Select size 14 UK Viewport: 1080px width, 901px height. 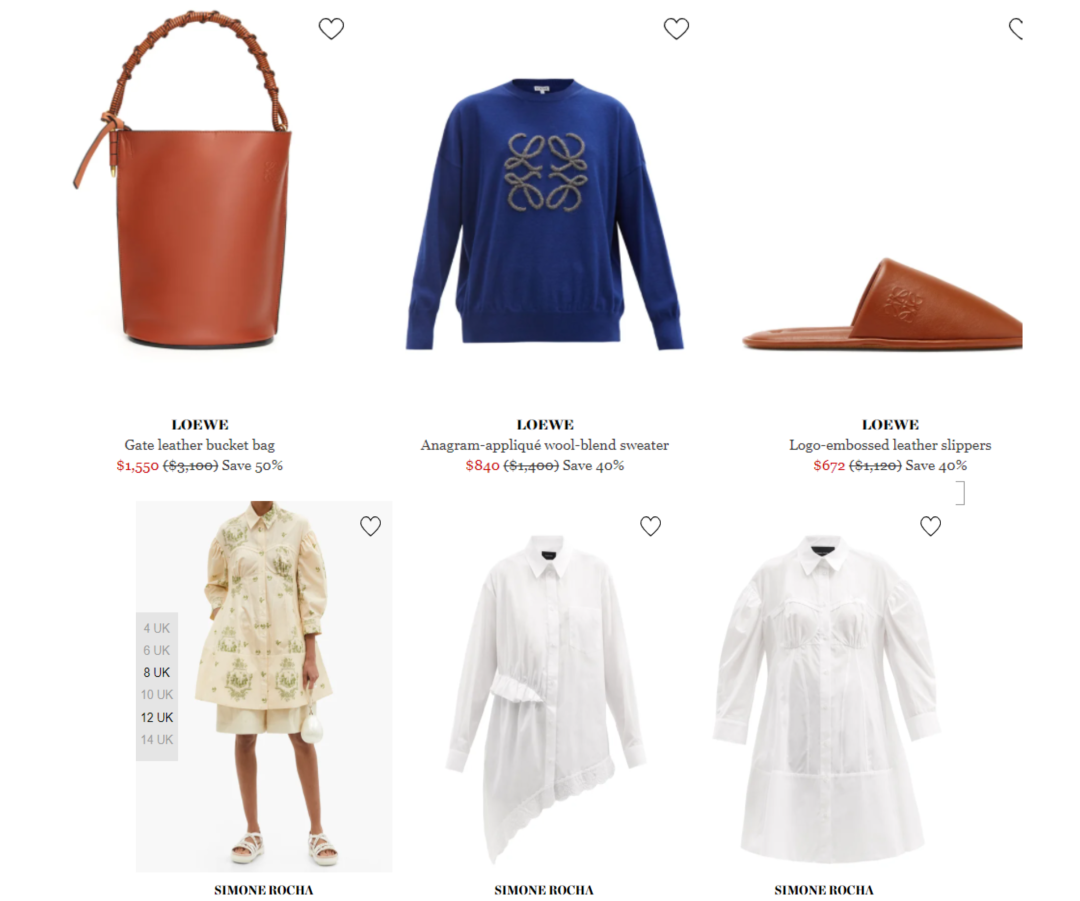156,739
